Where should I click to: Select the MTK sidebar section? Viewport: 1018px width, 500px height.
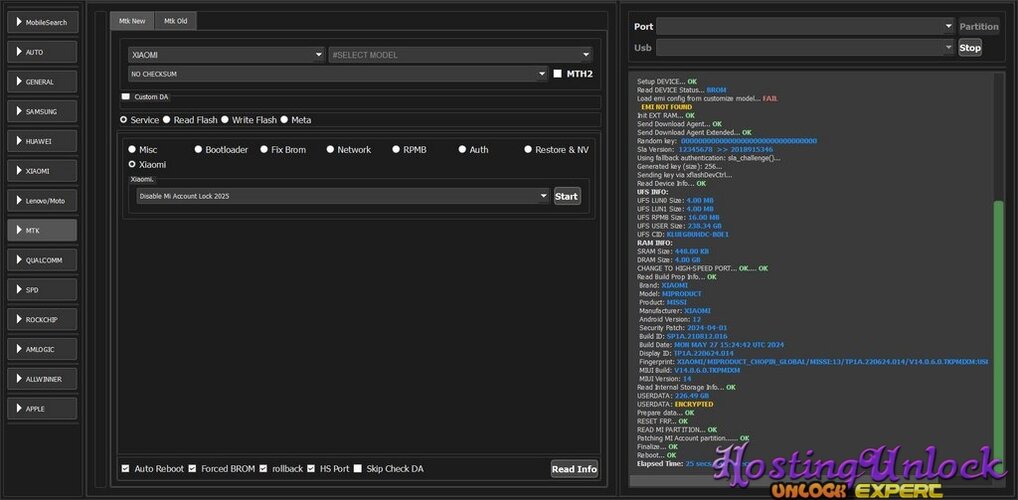click(x=42, y=231)
